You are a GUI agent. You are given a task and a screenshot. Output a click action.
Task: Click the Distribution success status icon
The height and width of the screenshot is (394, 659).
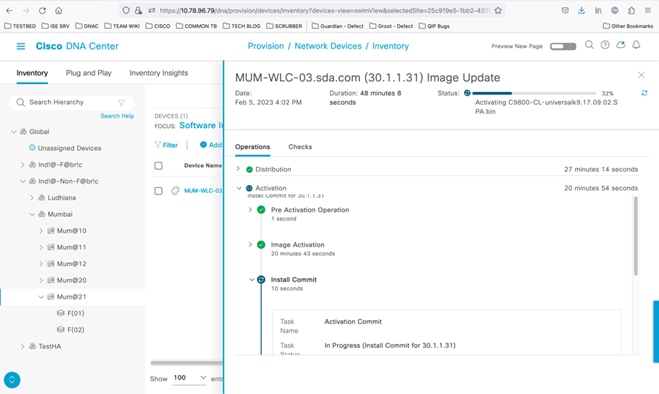point(249,169)
